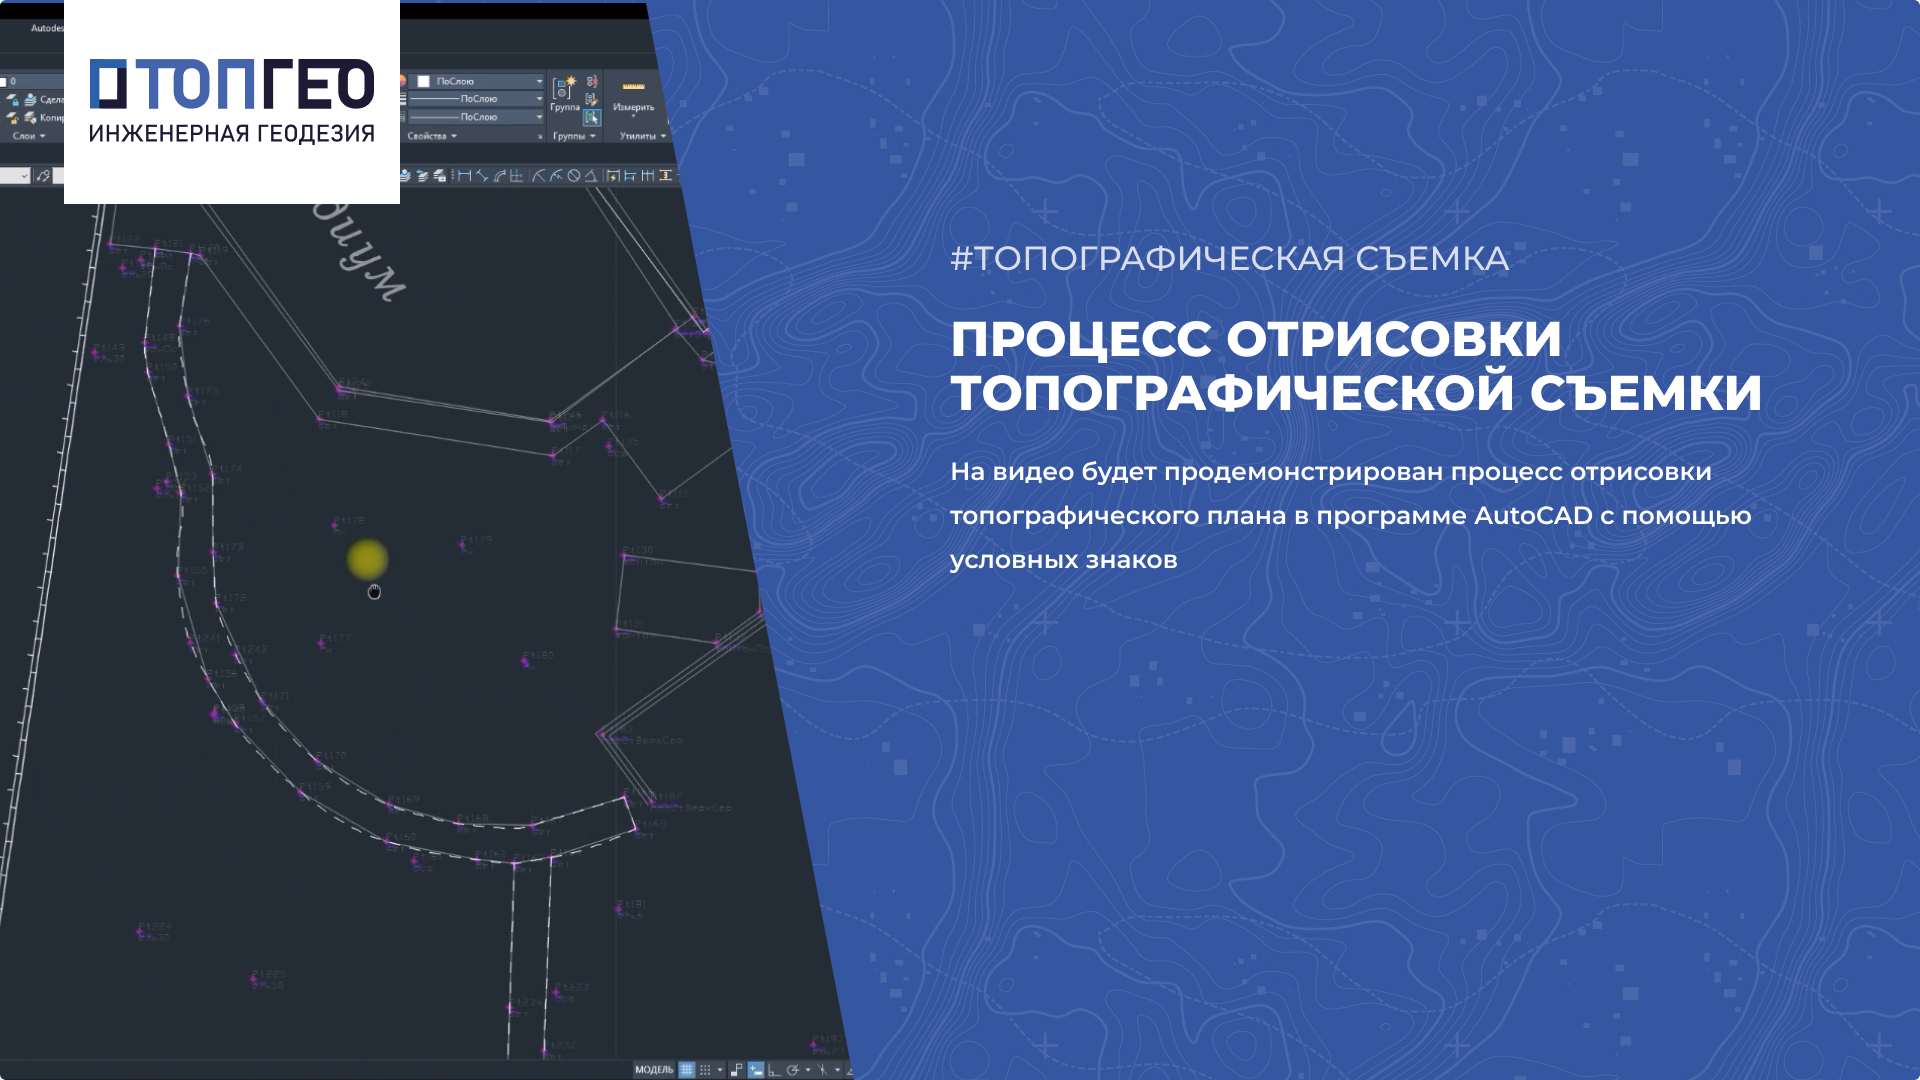Expand the Группы panel
This screenshot has height=1080, width=1920.
tap(574, 136)
